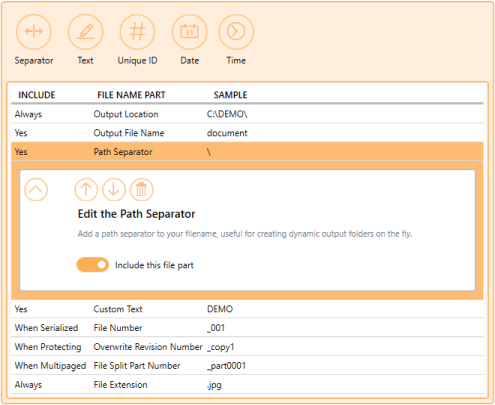Click the When Protecting include cell

pyautogui.click(x=48, y=347)
